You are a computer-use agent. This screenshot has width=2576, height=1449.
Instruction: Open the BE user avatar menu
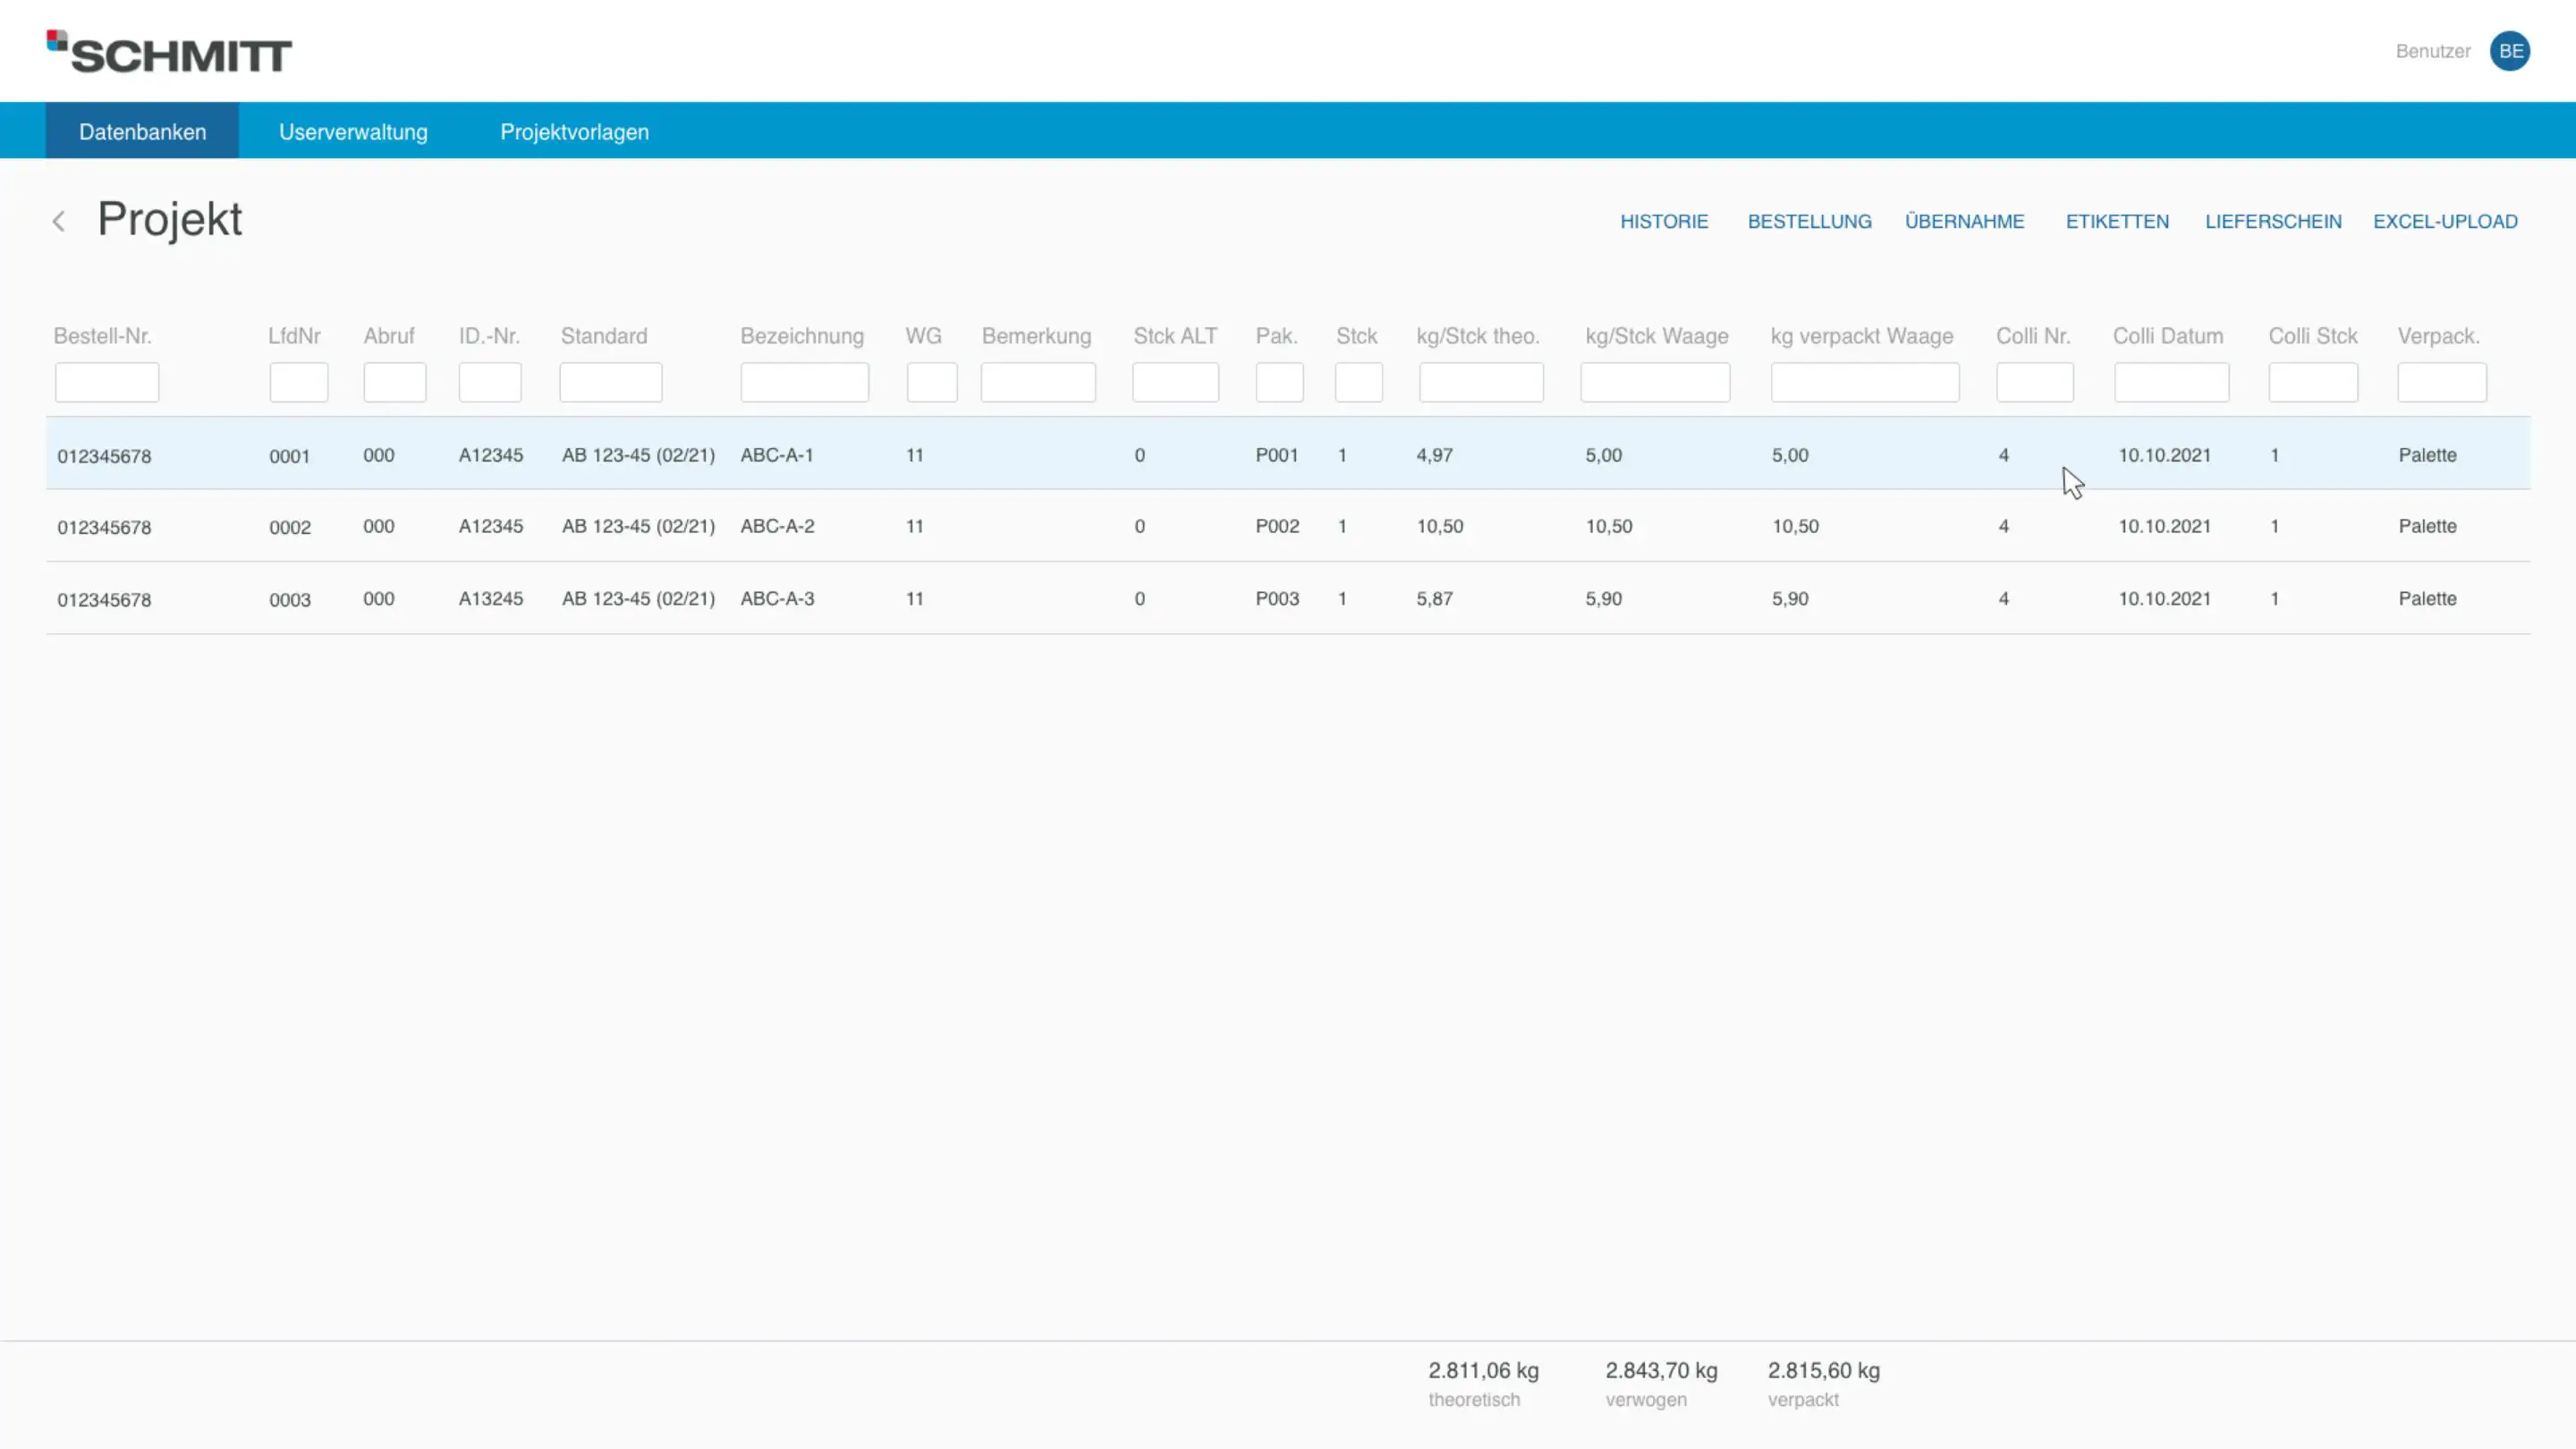(x=2510, y=51)
